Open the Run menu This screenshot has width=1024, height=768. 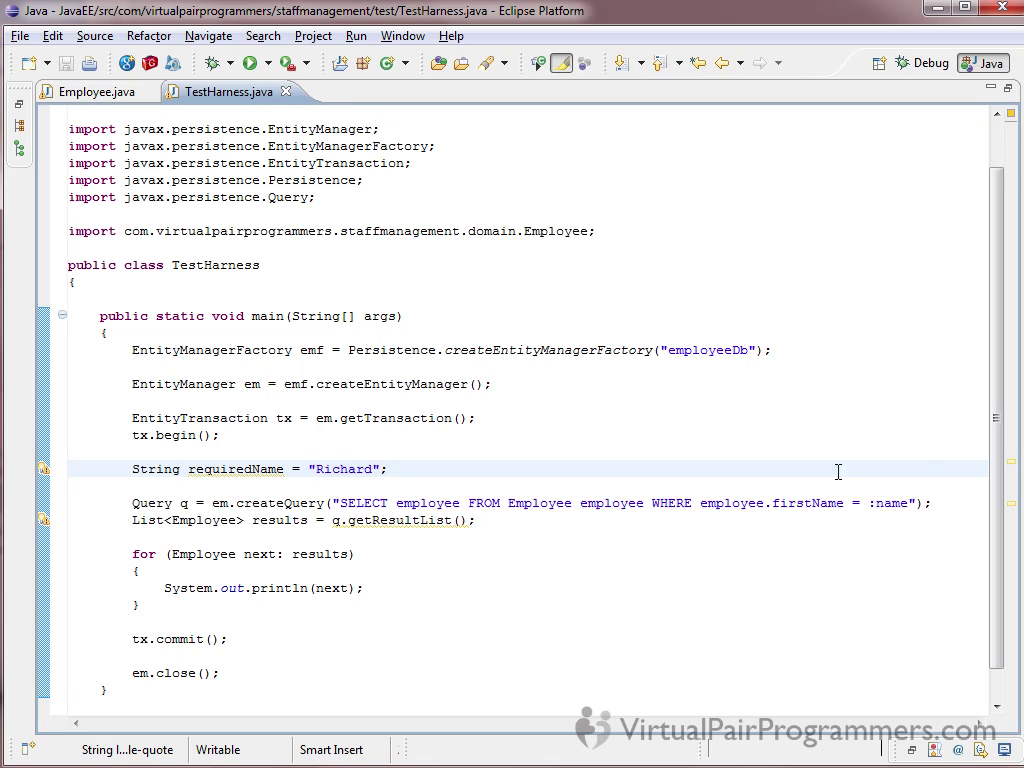tap(356, 36)
